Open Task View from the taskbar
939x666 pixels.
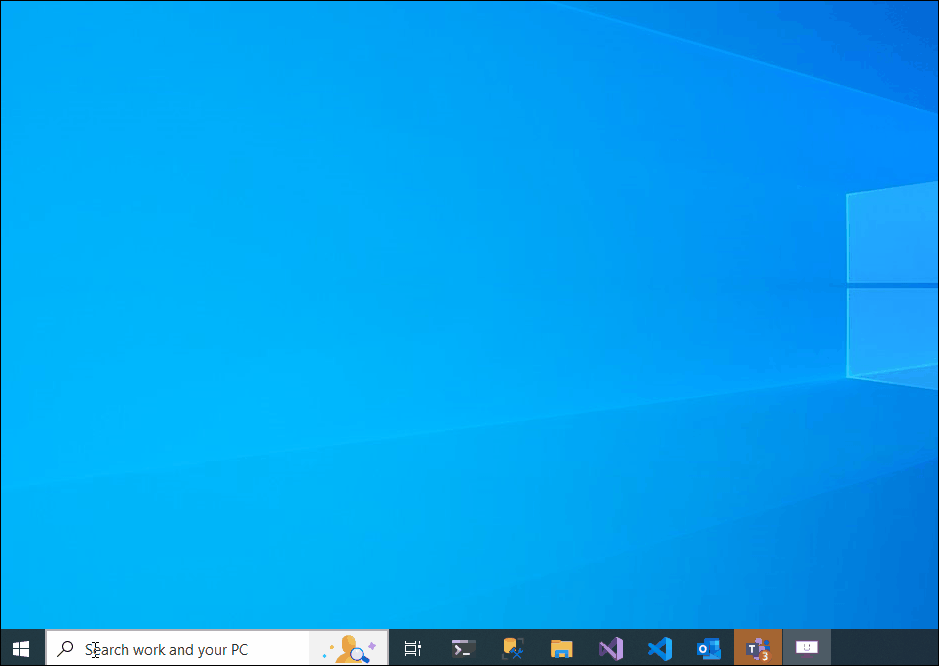[x=412, y=648]
